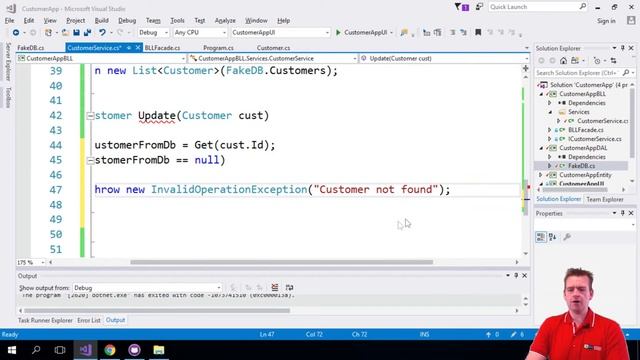
Task: Click the Undo arrow icon
Action: [102, 32]
